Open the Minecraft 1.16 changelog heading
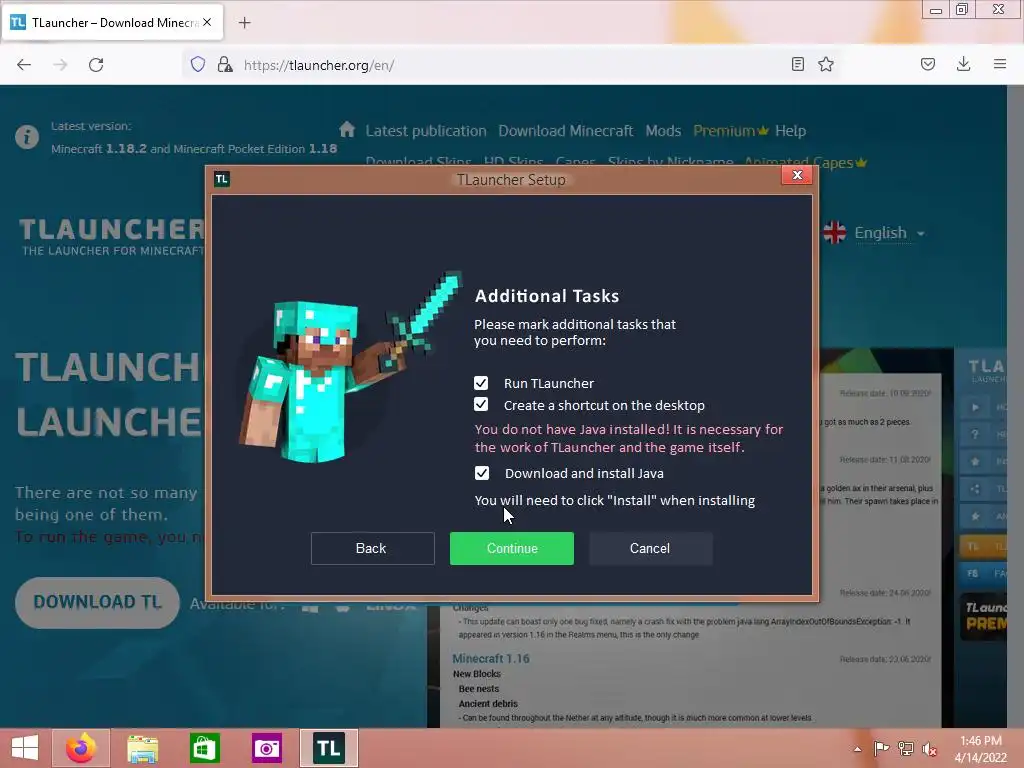The width and height of the screenshot is (1024, 768). tap(490, 658)
